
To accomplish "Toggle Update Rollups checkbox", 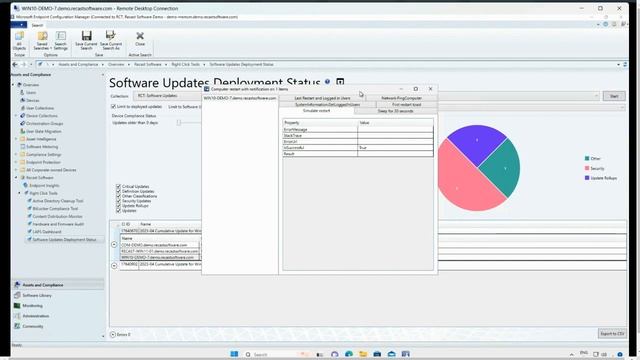I will [118, 206].
